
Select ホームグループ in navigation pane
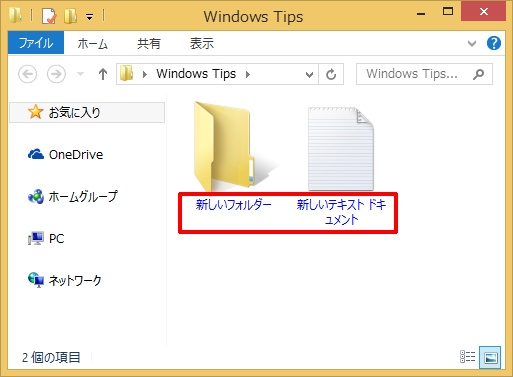click(x=83, y=197)
